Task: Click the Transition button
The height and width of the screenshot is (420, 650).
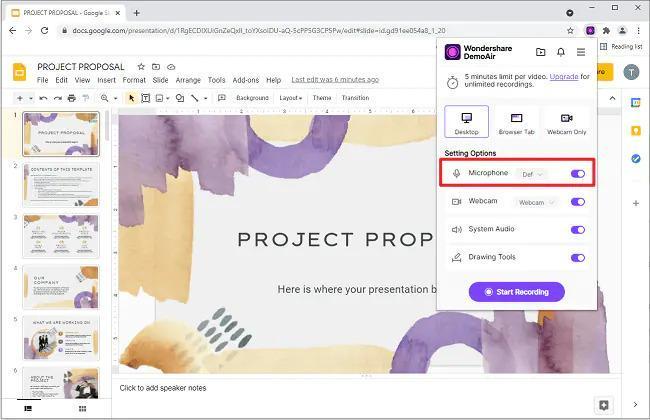Action: [355, 98]
